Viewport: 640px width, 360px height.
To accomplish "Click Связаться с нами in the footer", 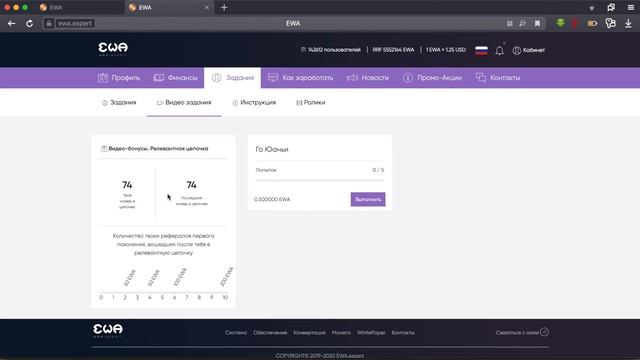I will click(522, 332).
